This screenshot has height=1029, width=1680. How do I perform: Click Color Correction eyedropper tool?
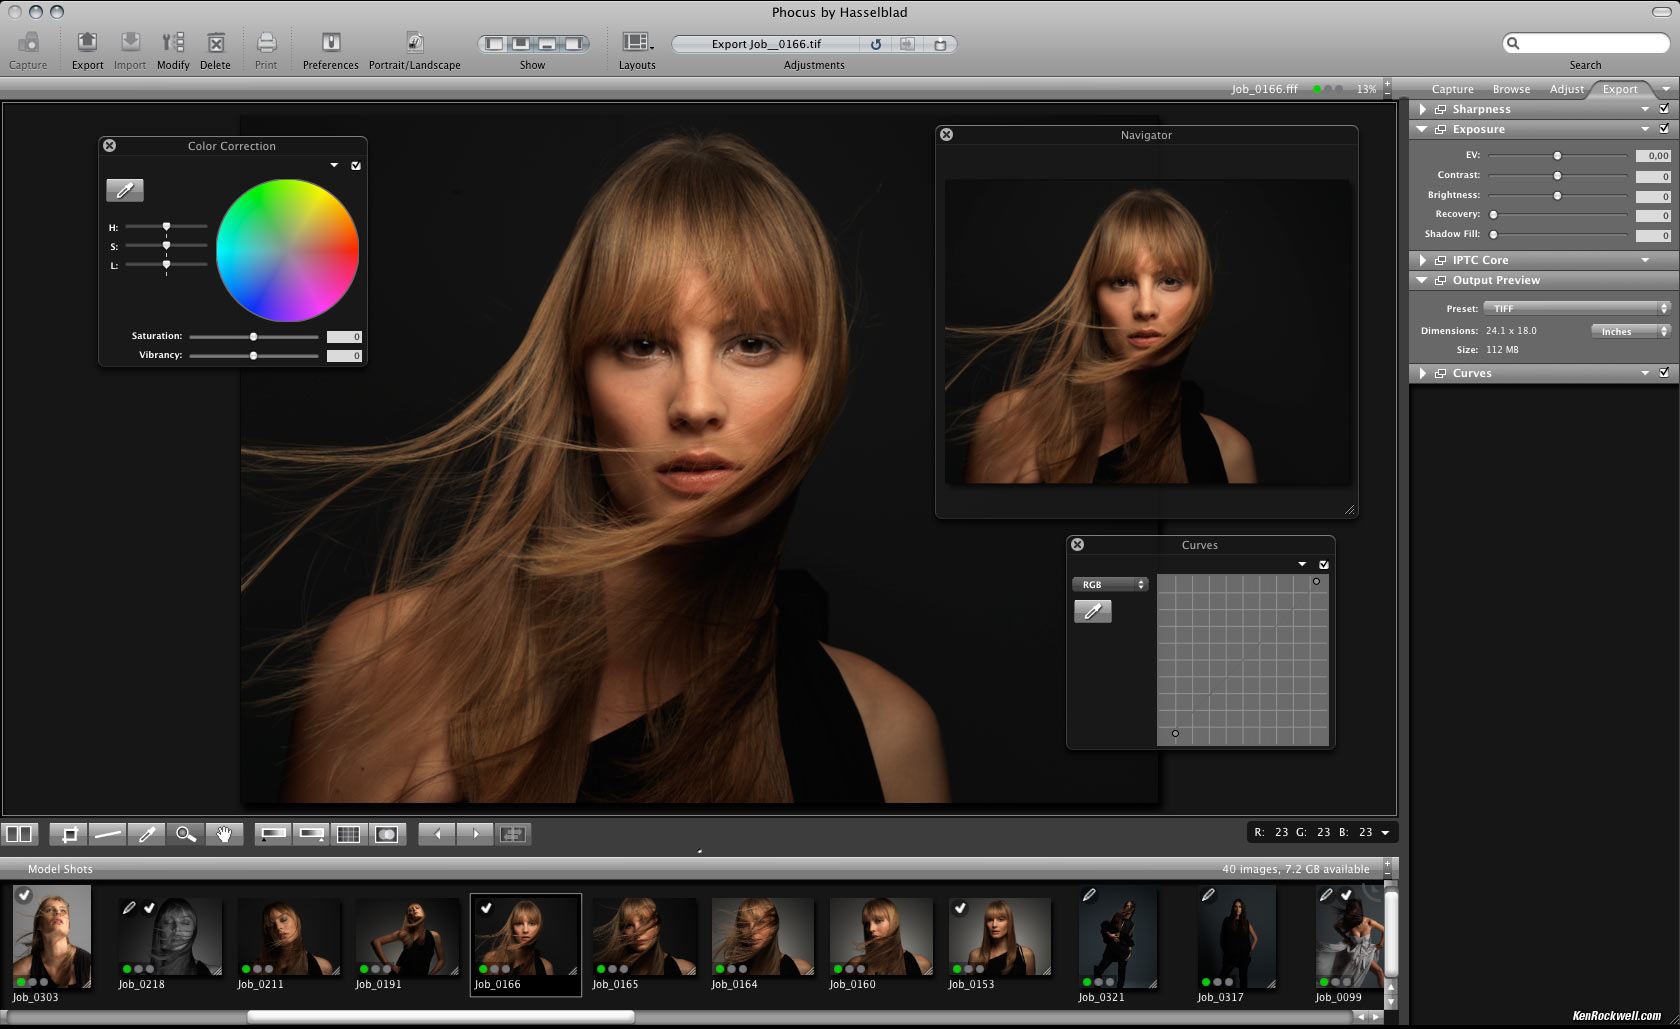[125, 190]
